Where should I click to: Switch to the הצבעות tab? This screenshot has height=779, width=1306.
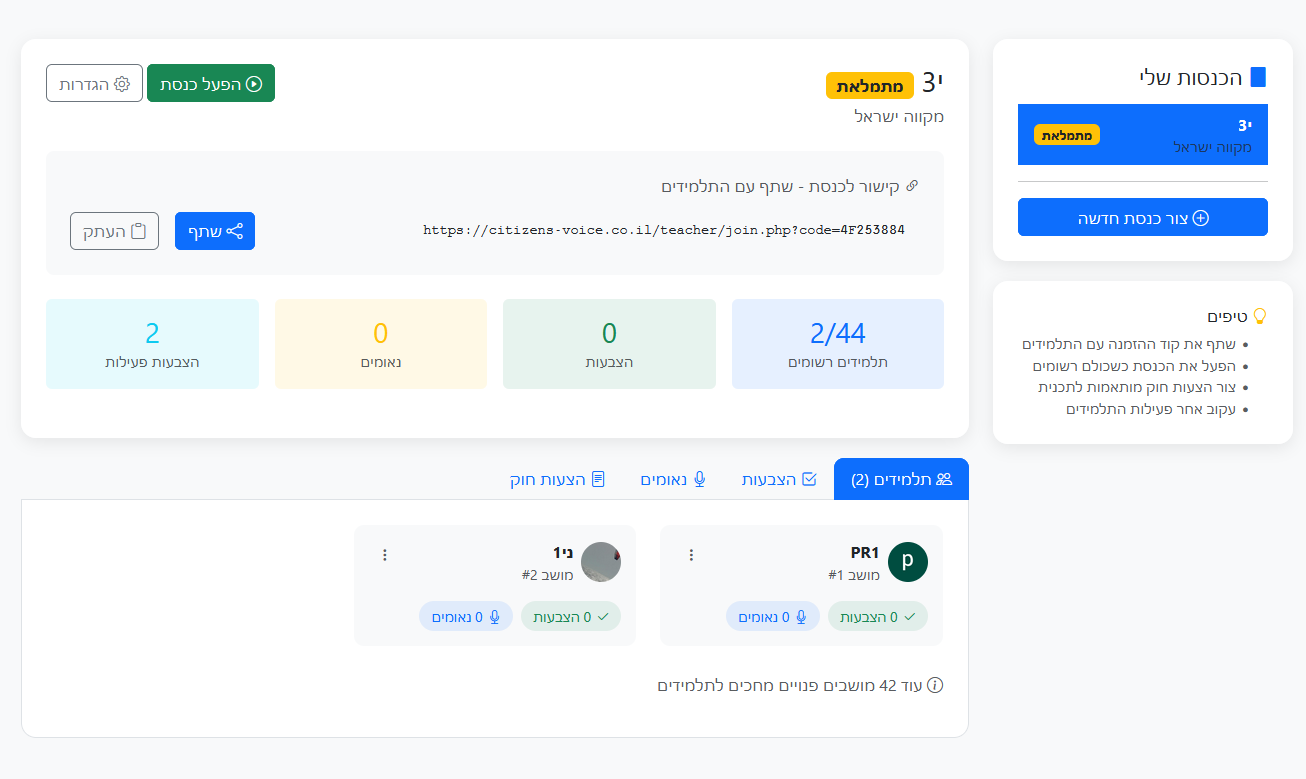pyautogui.click(x=780, y=479)
